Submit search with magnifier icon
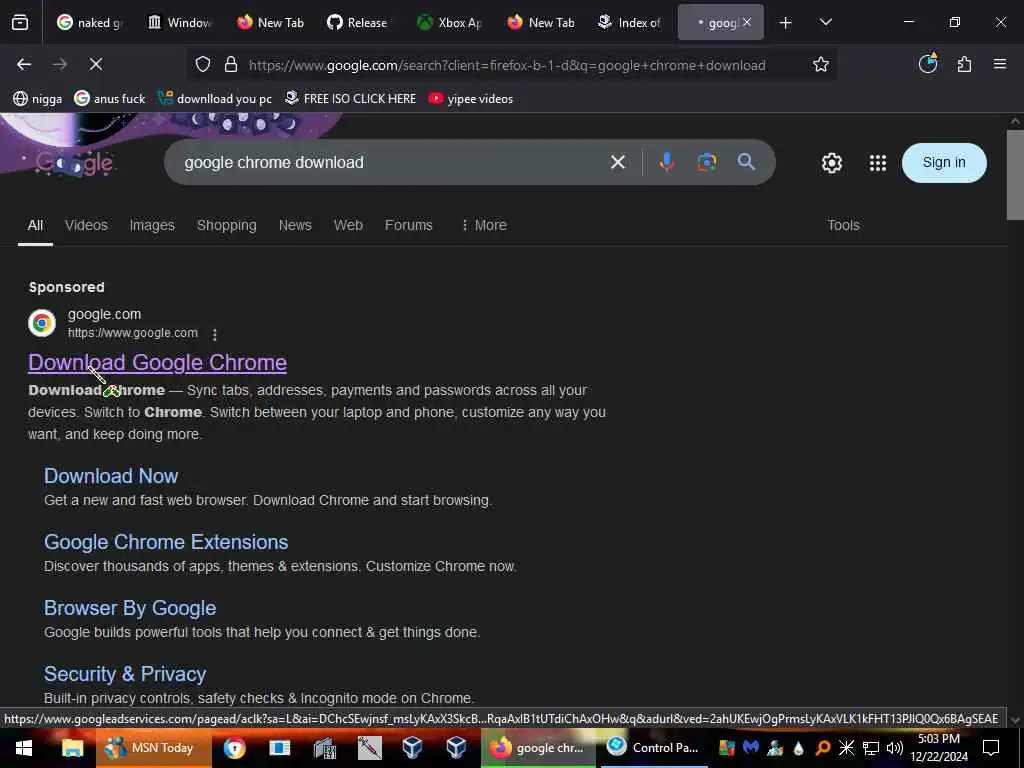The image size is (1024, 768). pyautogui.click(x=746, y=162)
